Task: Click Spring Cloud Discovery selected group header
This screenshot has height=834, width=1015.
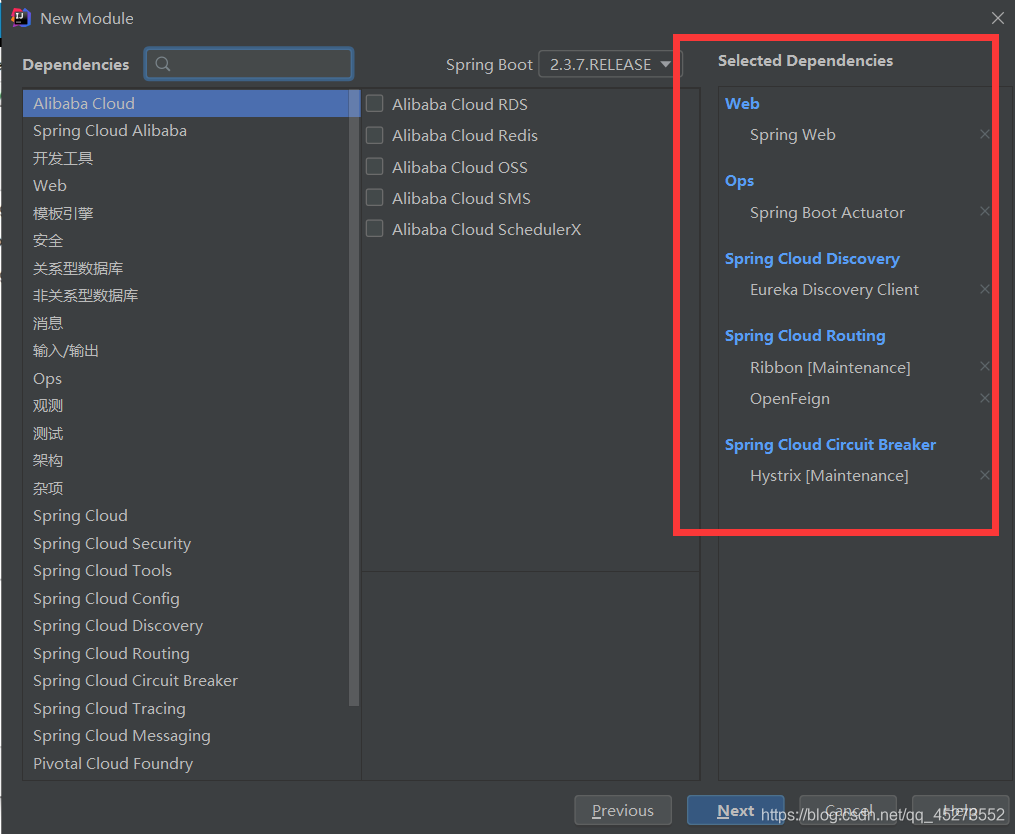Action: coord(812,258)
